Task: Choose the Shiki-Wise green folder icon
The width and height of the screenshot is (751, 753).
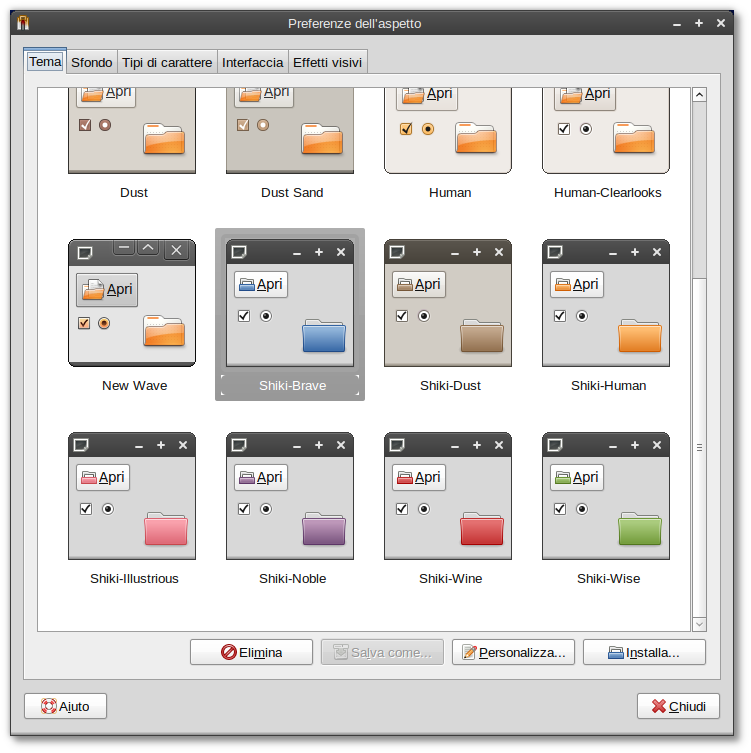Action: [640, 529]
